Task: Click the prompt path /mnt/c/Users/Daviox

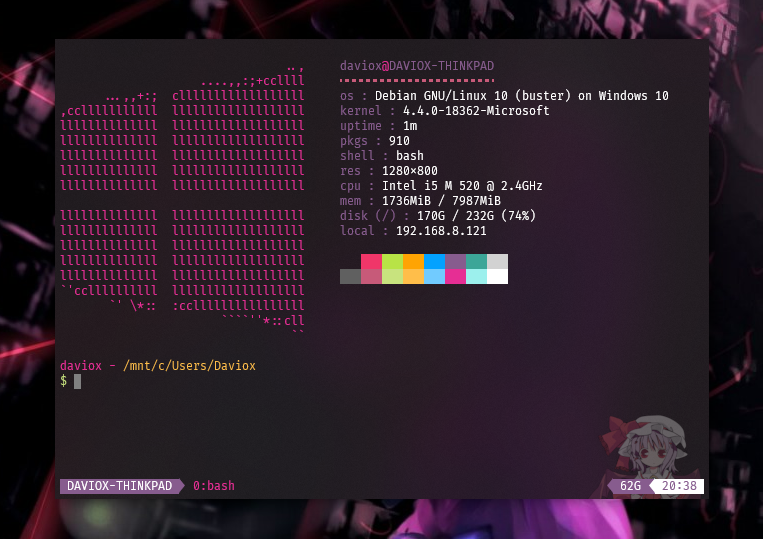Action: pyautogui.click(x=189, y=366)
